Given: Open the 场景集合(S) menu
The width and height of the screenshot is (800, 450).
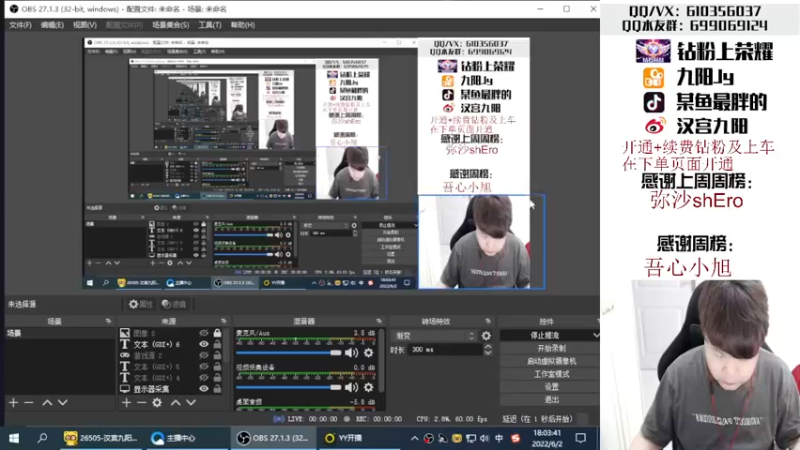Looking at the screenshot, I should click(170, 25).
